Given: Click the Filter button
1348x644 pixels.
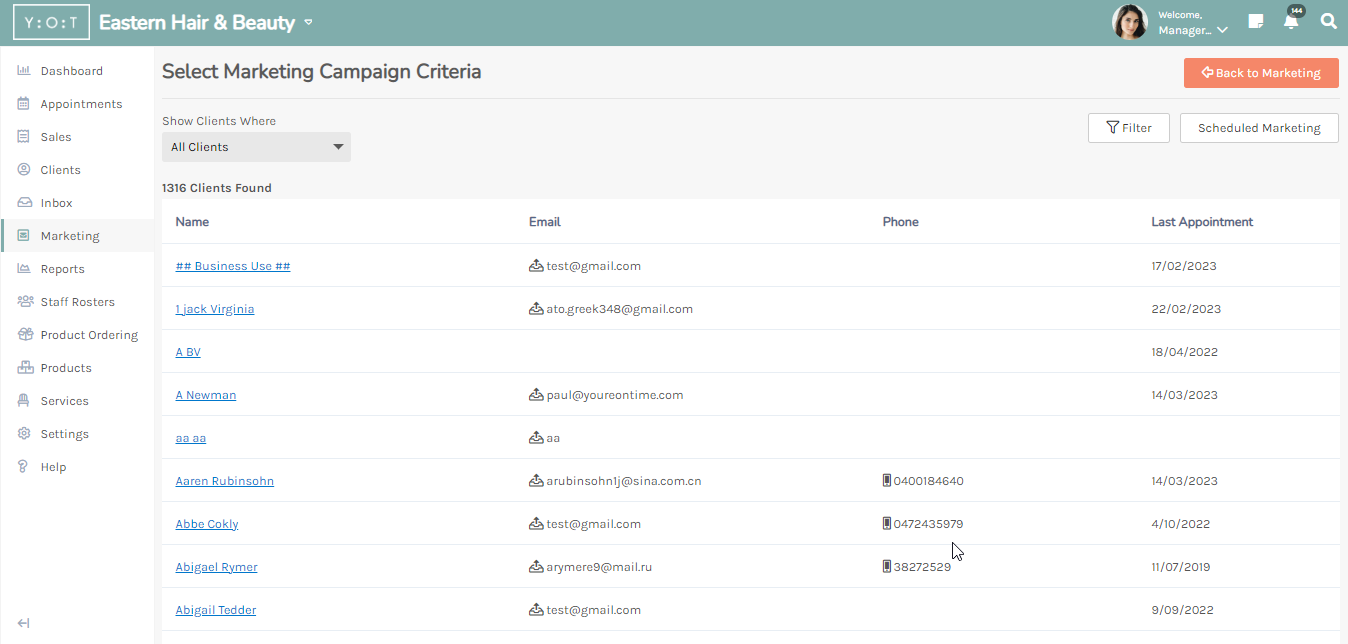Looking at the screenshot, I should point(1129,128).
